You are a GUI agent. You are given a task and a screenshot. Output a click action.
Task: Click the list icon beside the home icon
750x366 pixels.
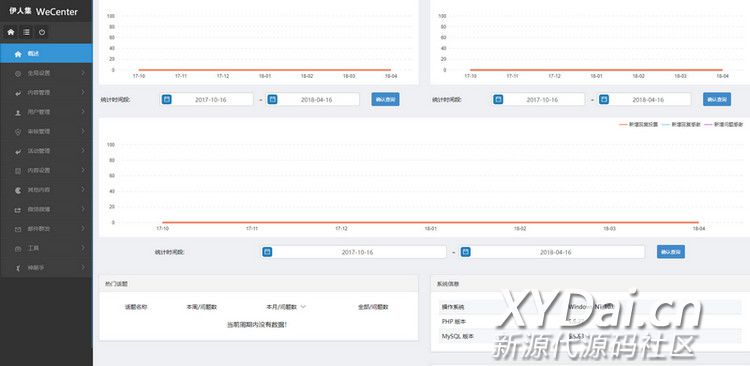[26, 32]
